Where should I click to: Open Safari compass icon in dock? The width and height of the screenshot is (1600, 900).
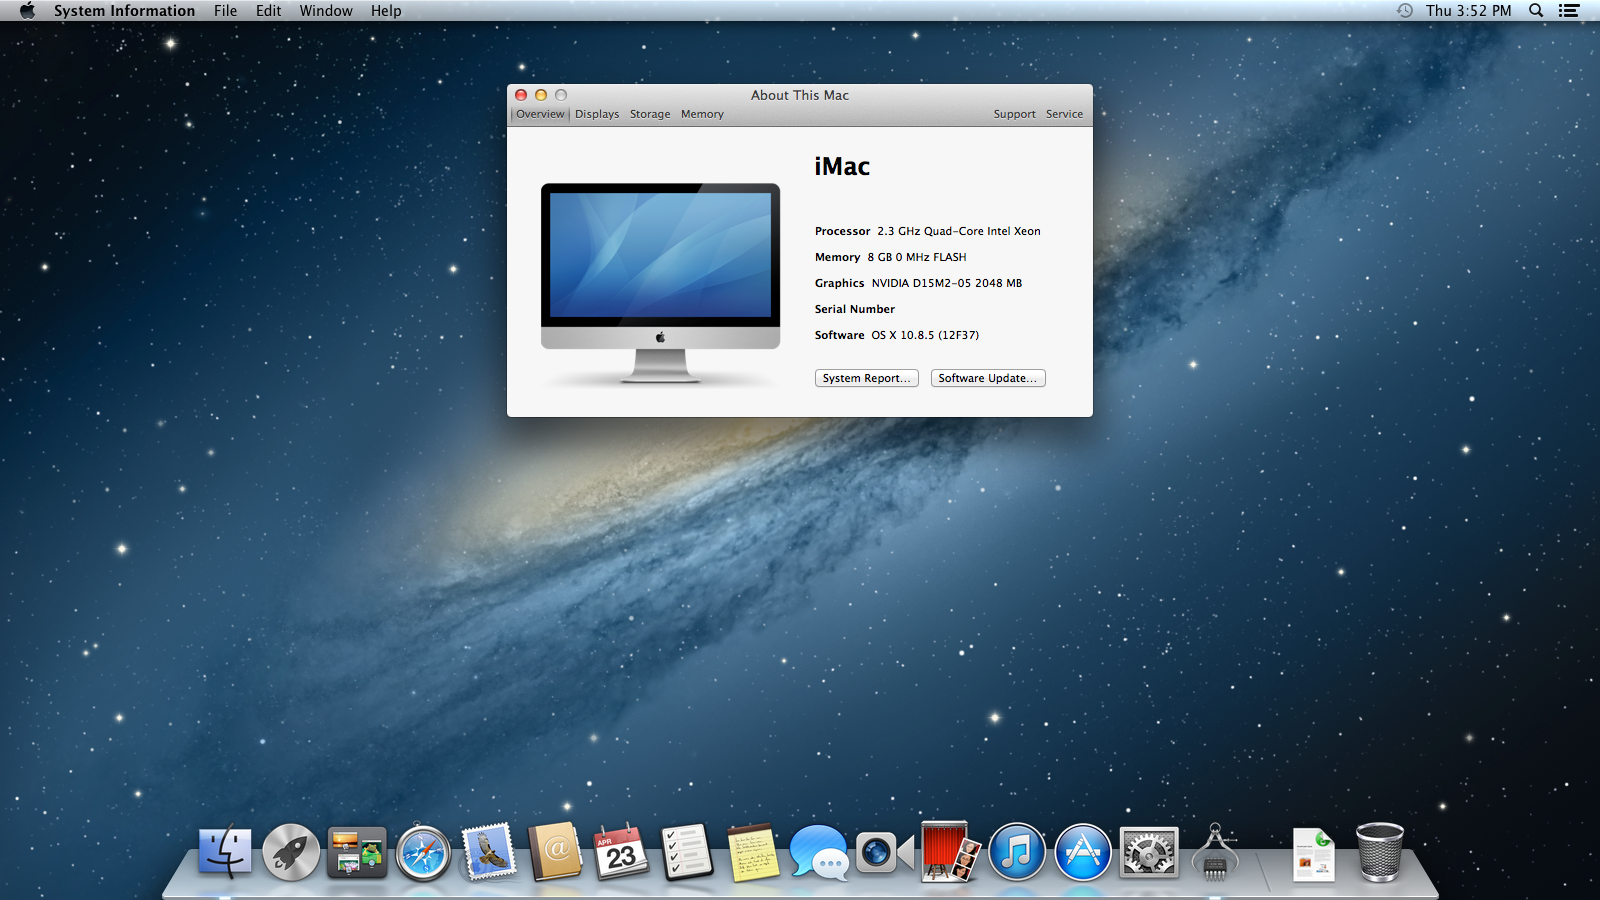[423, 853]
